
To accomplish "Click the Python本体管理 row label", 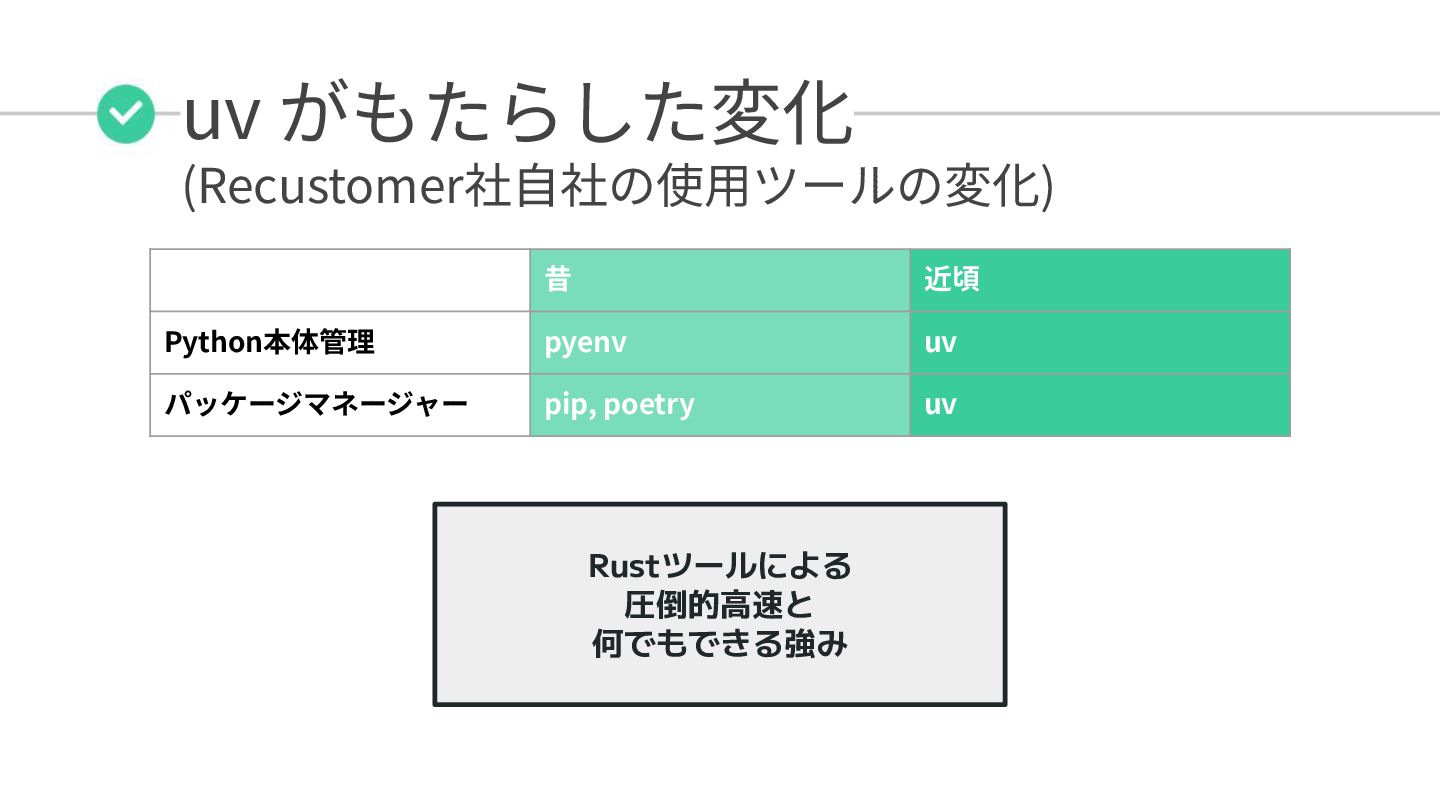I will [340, 343].
